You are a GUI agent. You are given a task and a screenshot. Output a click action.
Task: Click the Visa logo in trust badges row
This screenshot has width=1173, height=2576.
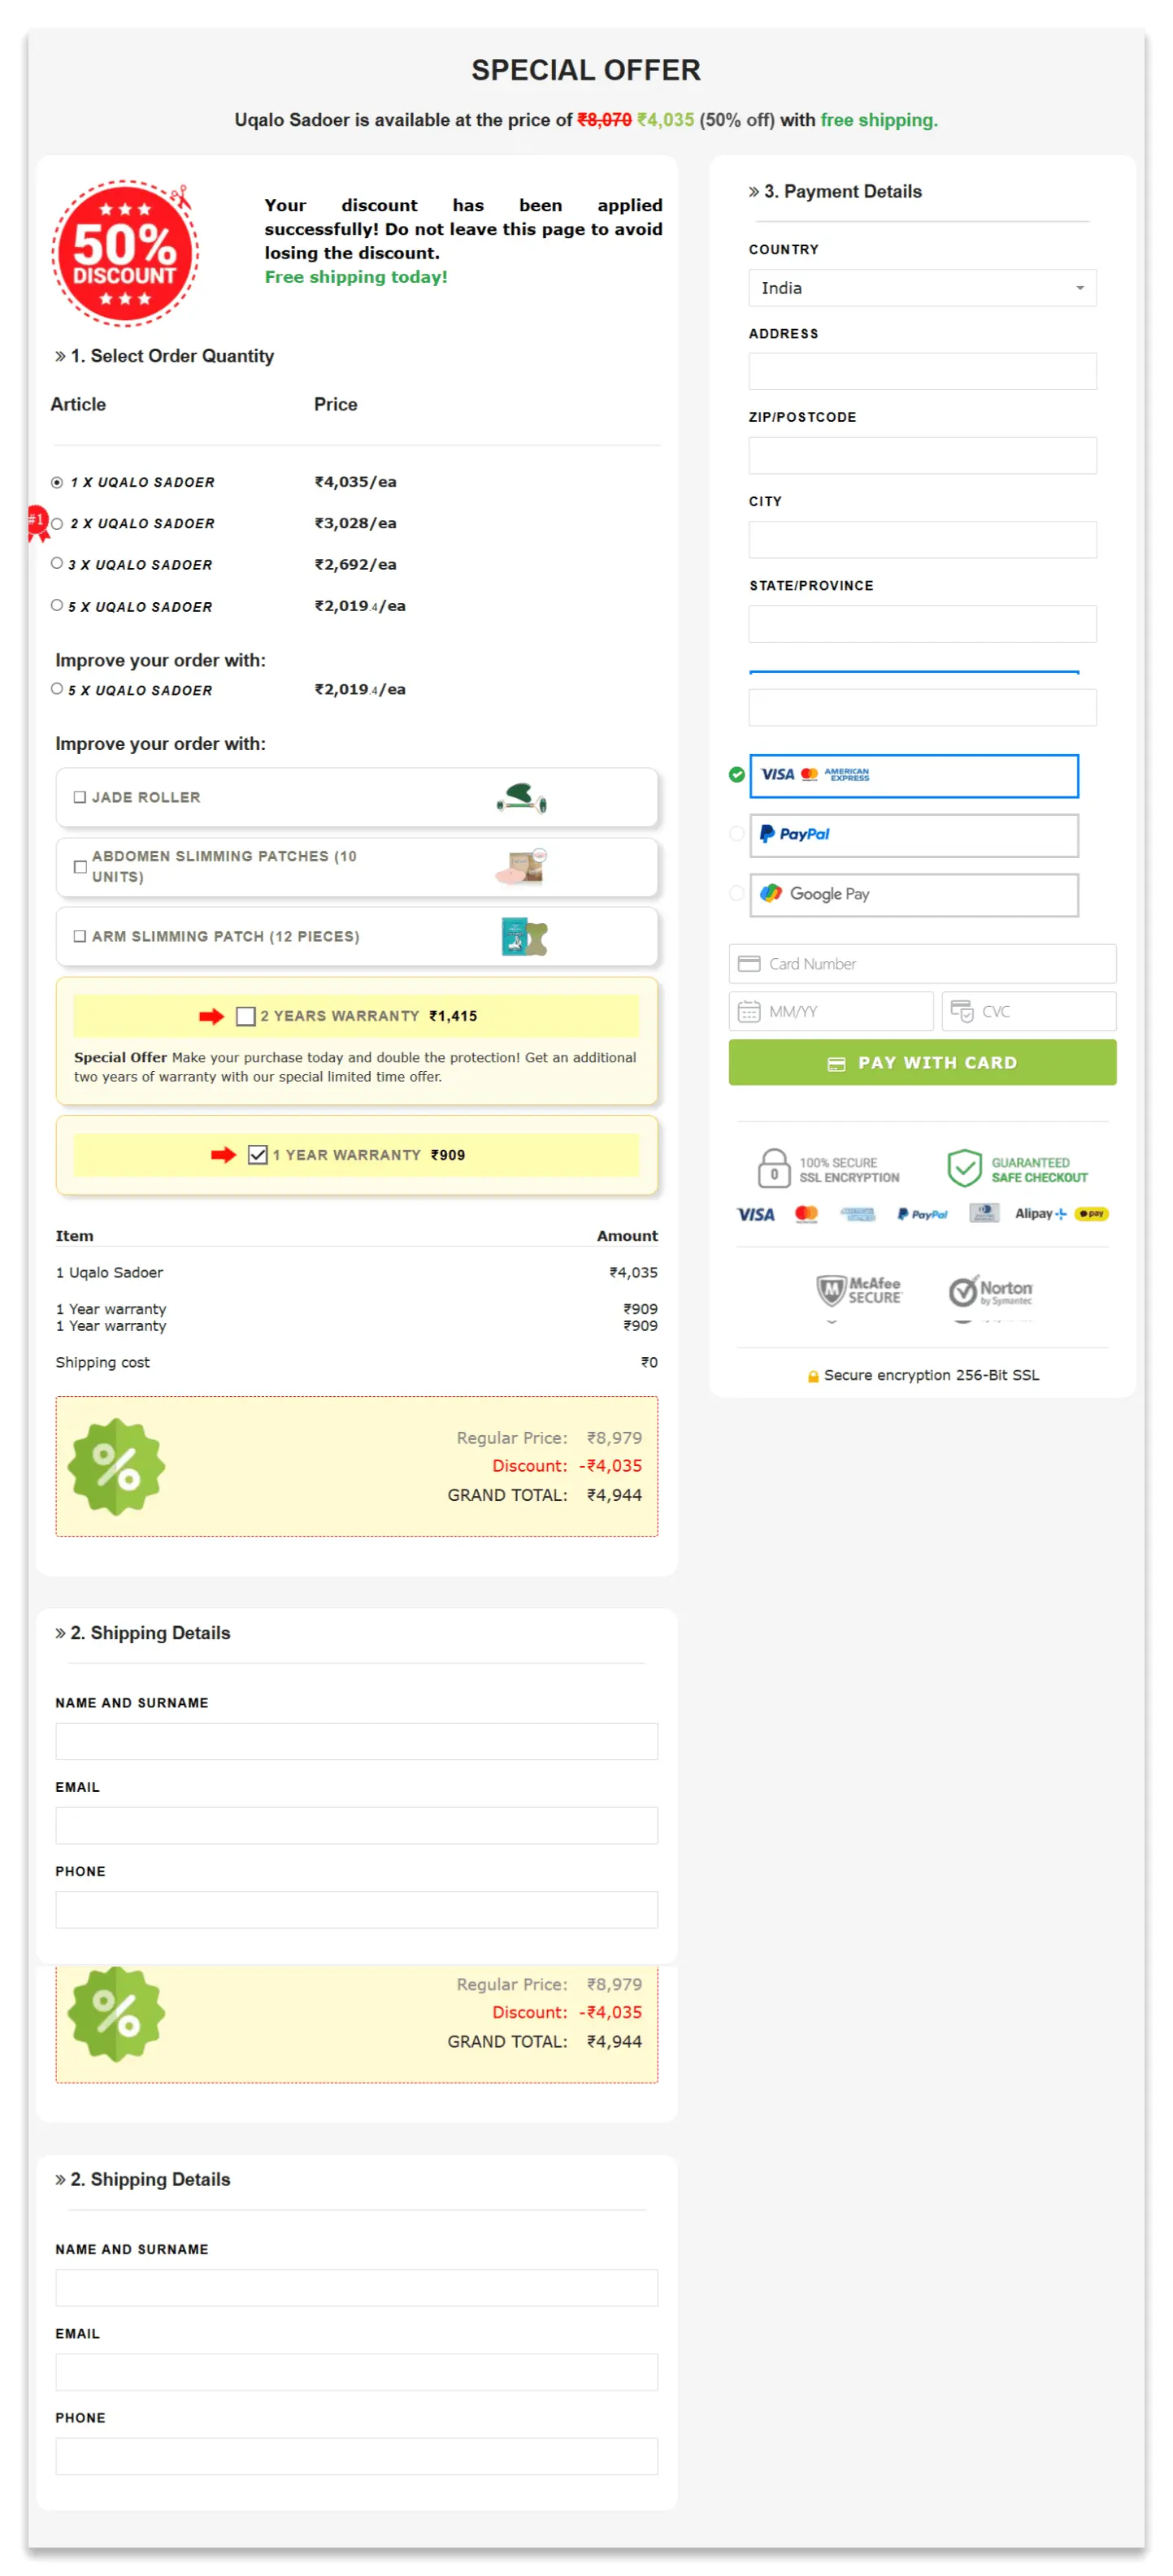(755, 1213)
